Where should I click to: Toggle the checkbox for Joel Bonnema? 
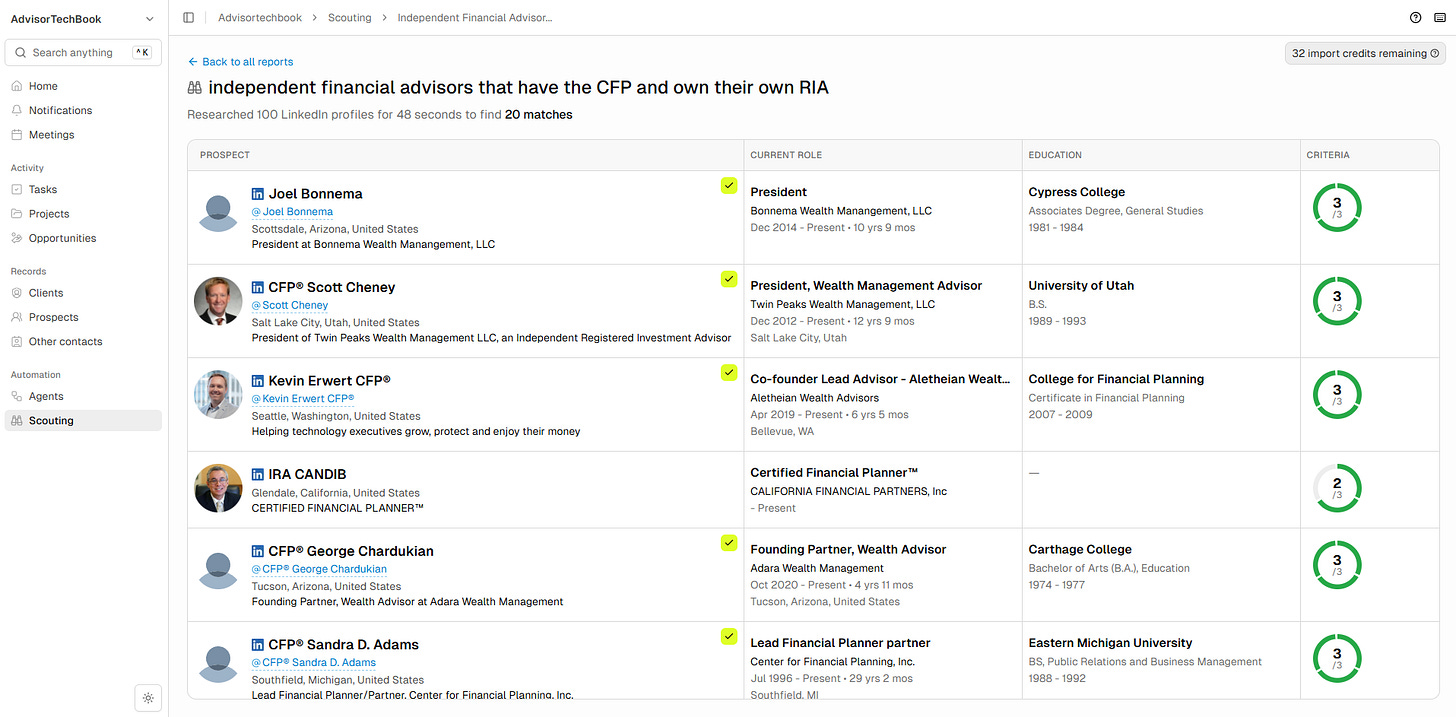point(729,186)
